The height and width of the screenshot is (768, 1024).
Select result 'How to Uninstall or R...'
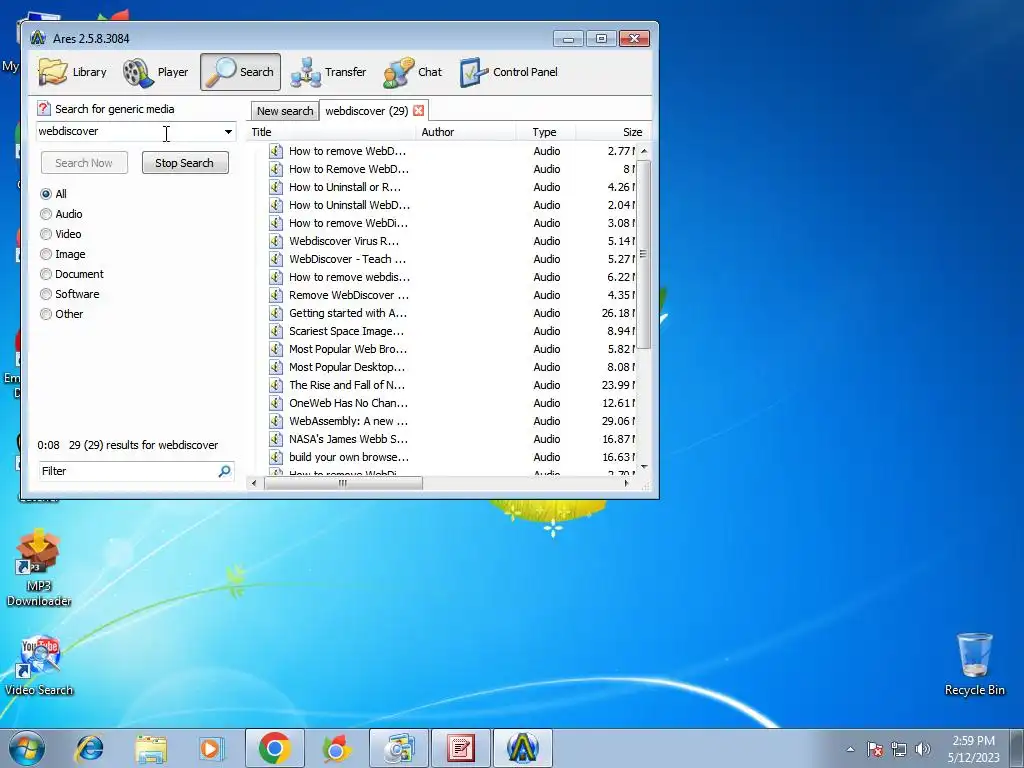pos(345,187)
